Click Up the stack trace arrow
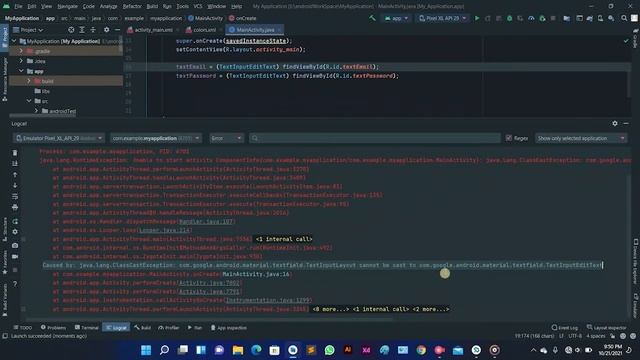 point(15,174)
